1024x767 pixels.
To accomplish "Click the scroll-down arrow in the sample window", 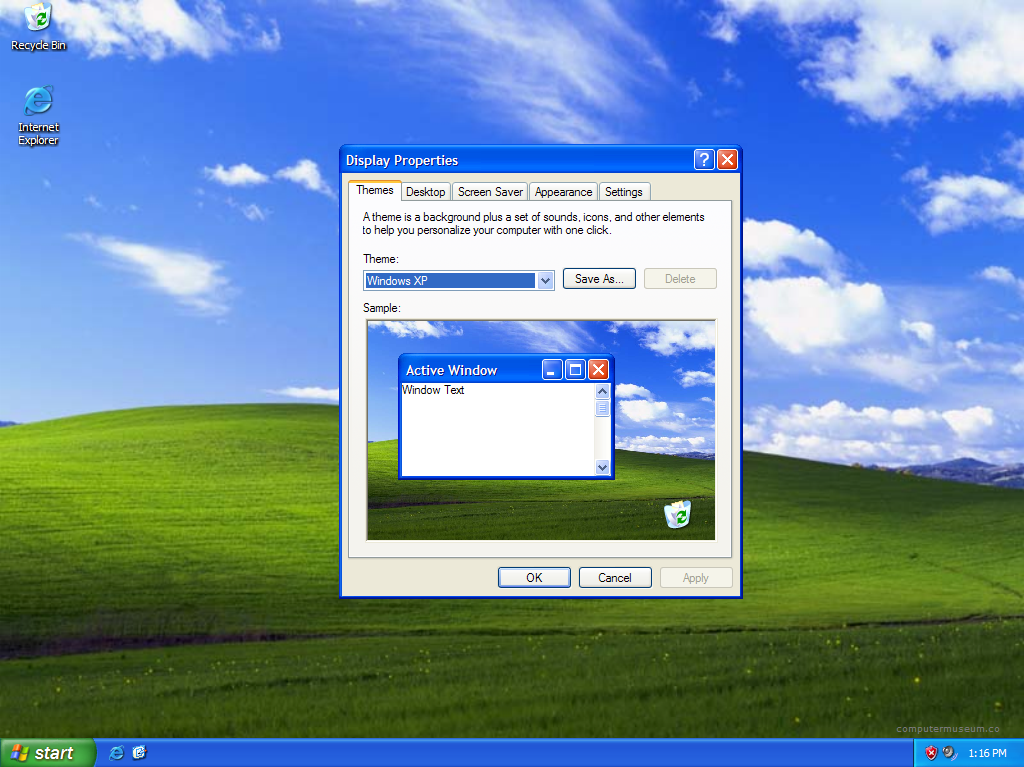I will pyautogui.click(x=602, y=467).
